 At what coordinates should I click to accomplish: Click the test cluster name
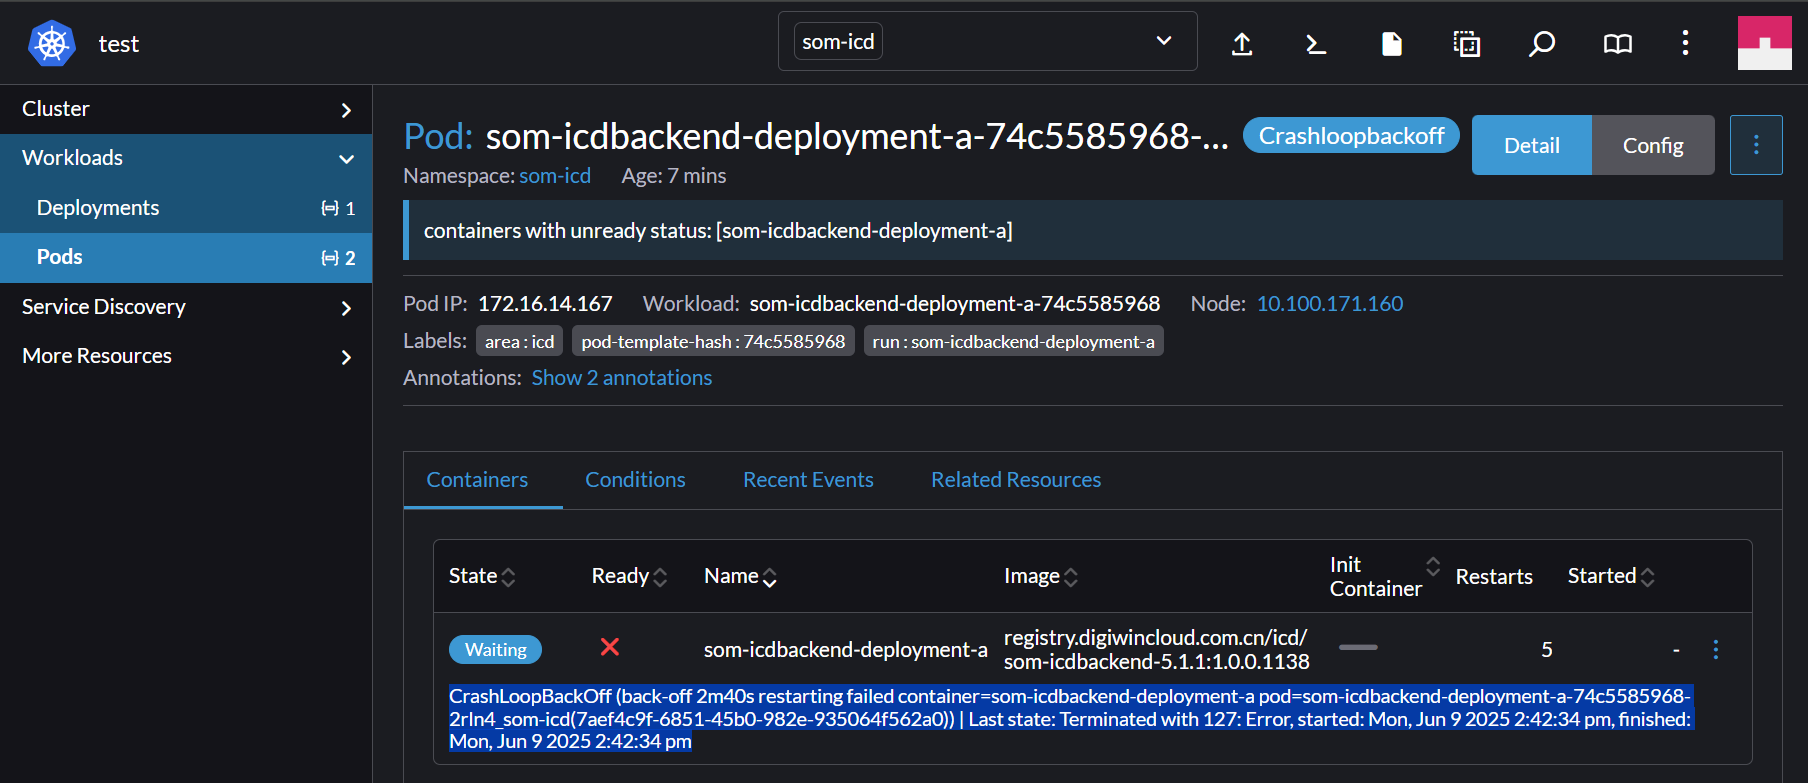pos(119,44)
